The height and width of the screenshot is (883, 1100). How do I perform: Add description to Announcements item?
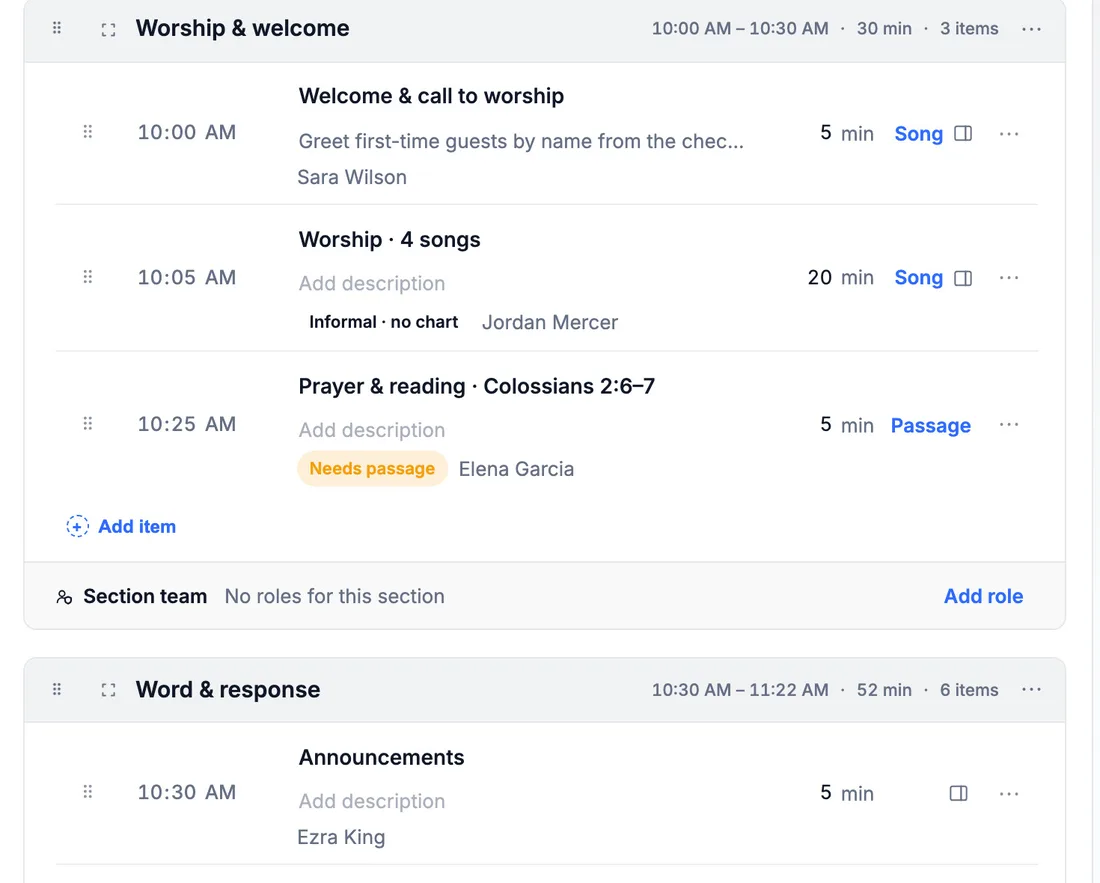tap(372, 801)
